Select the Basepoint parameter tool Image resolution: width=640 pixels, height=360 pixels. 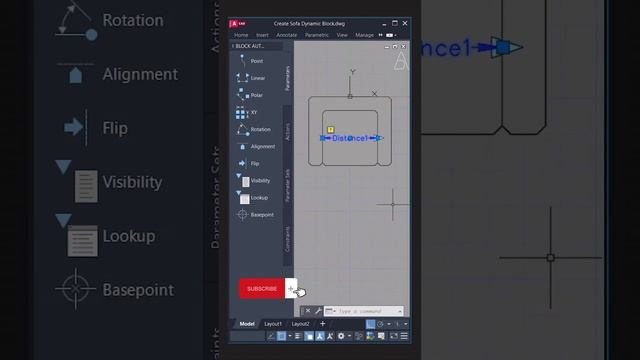255,215
